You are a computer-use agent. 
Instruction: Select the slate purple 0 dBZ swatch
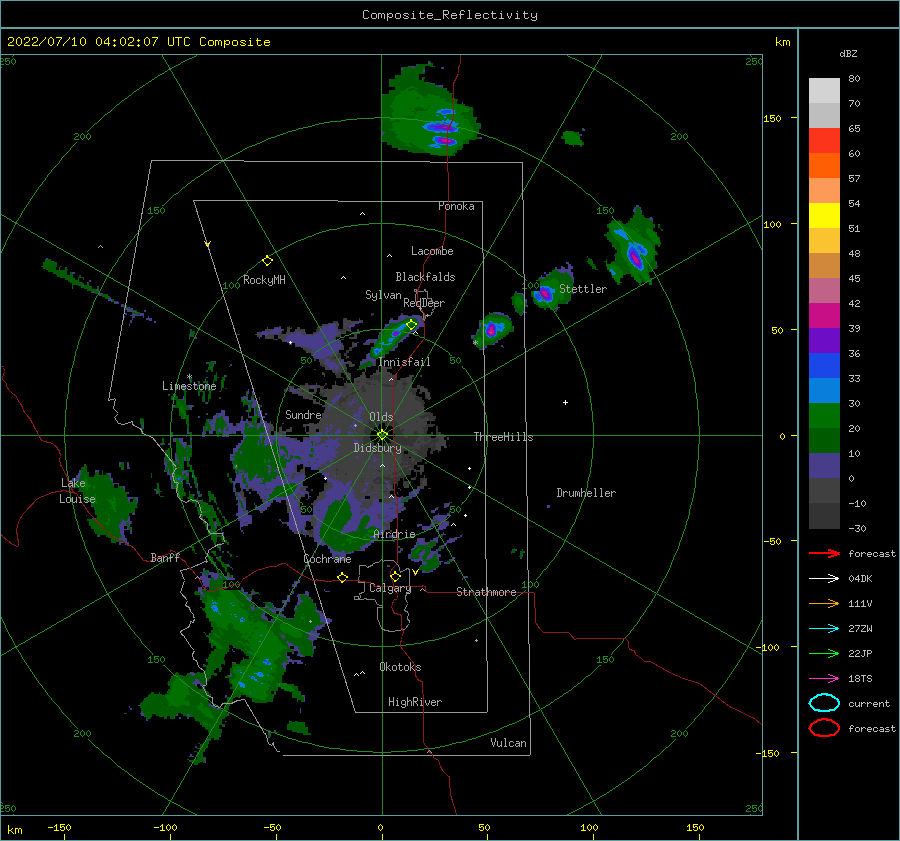coord(824,466)
